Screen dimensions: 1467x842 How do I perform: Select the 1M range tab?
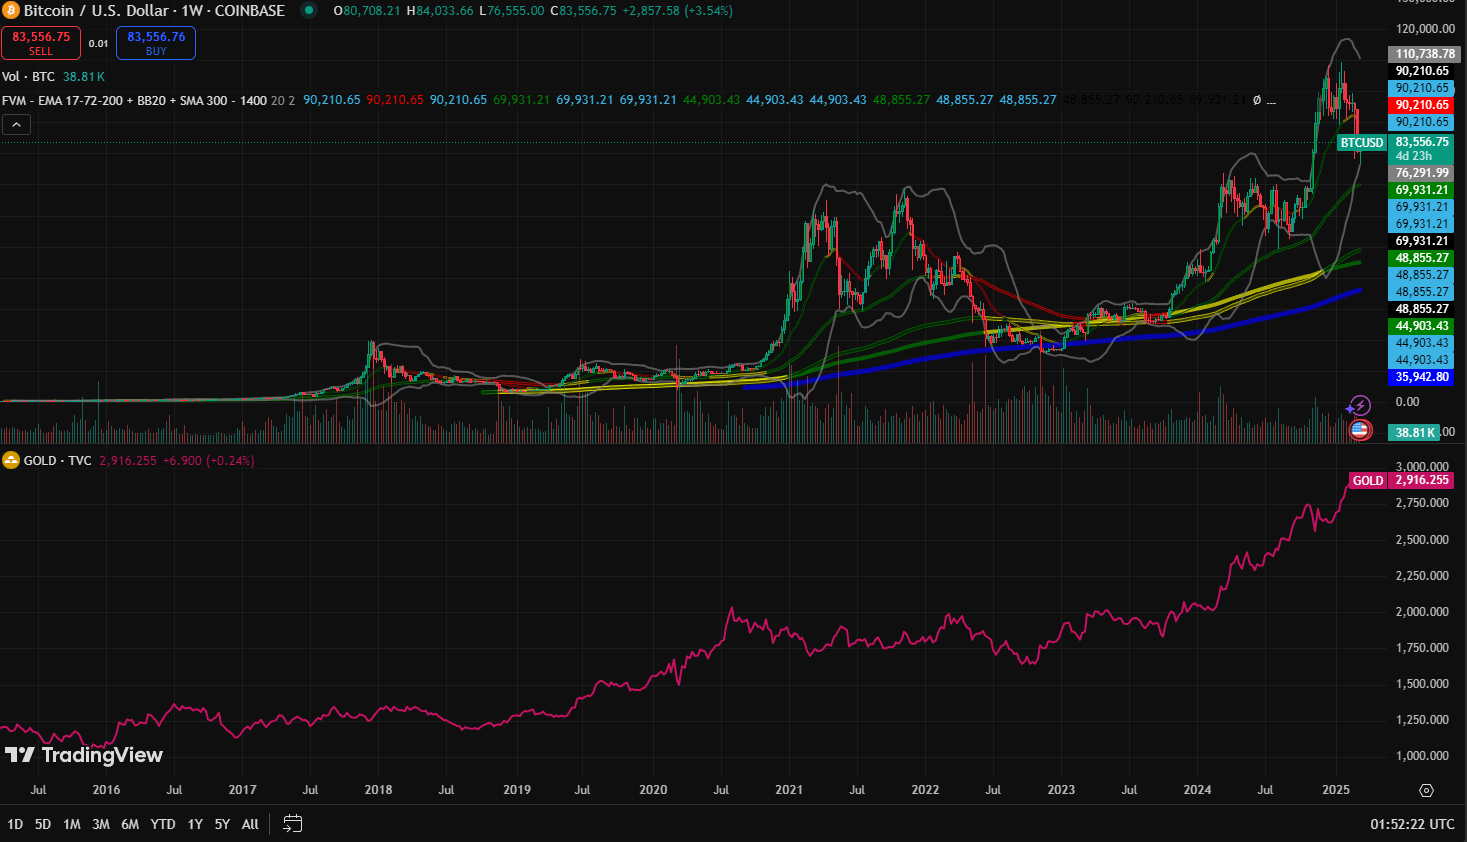tap(72, 824)
